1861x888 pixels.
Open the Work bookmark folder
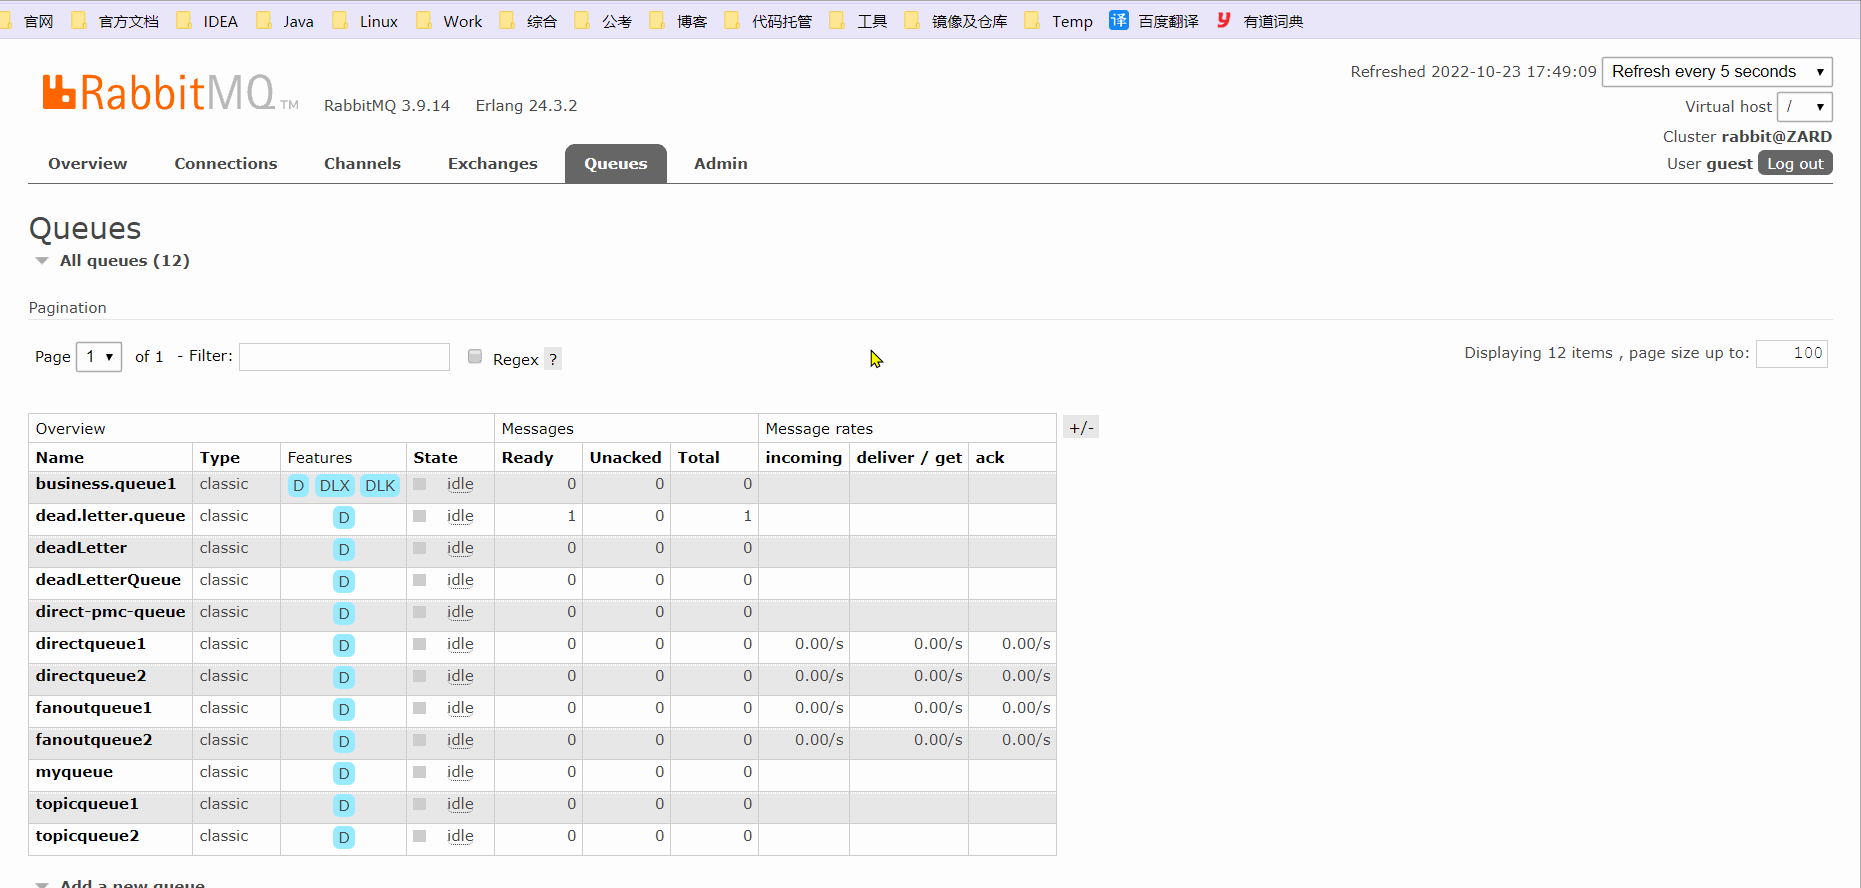[449, 21]
